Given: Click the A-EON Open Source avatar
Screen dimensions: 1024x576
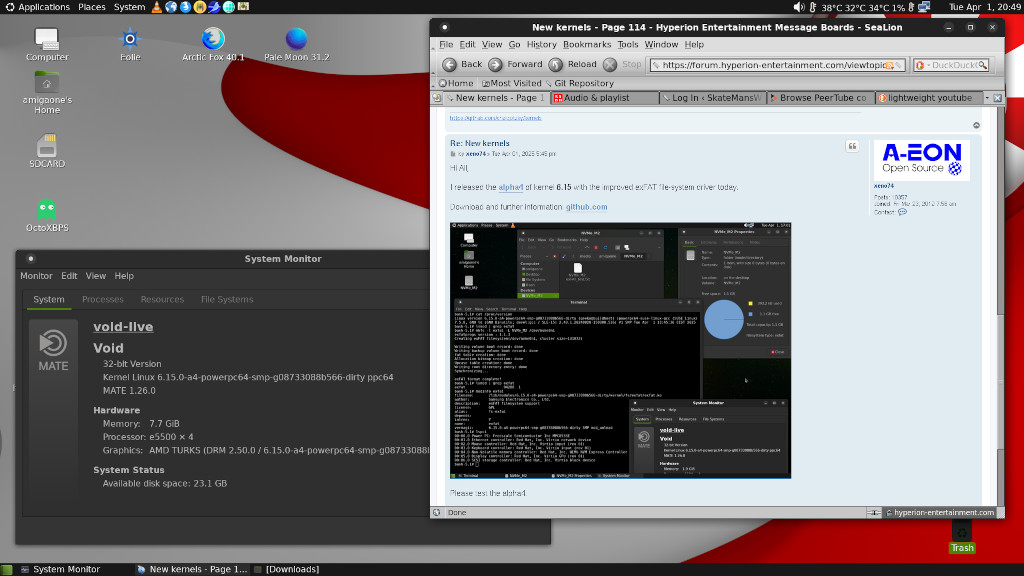Looking at the screenshot, I should [x=921, y=160].
